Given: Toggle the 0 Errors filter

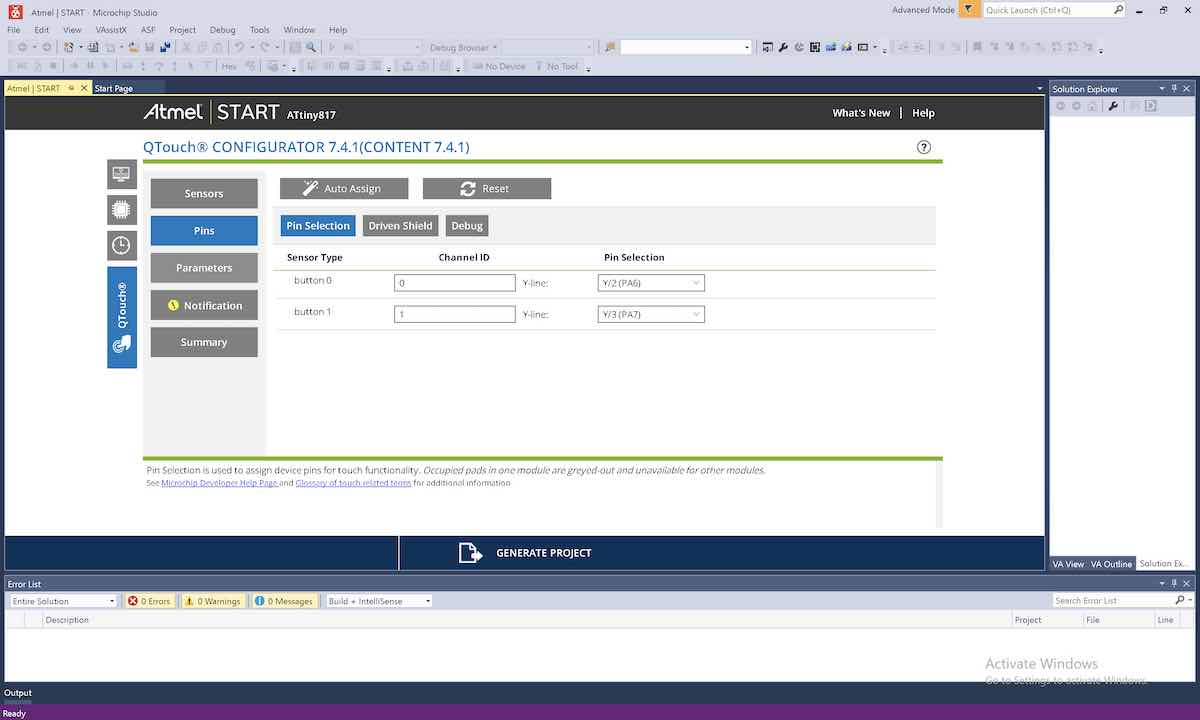Looking at the screenshot, I should click(x=149, y=601).
